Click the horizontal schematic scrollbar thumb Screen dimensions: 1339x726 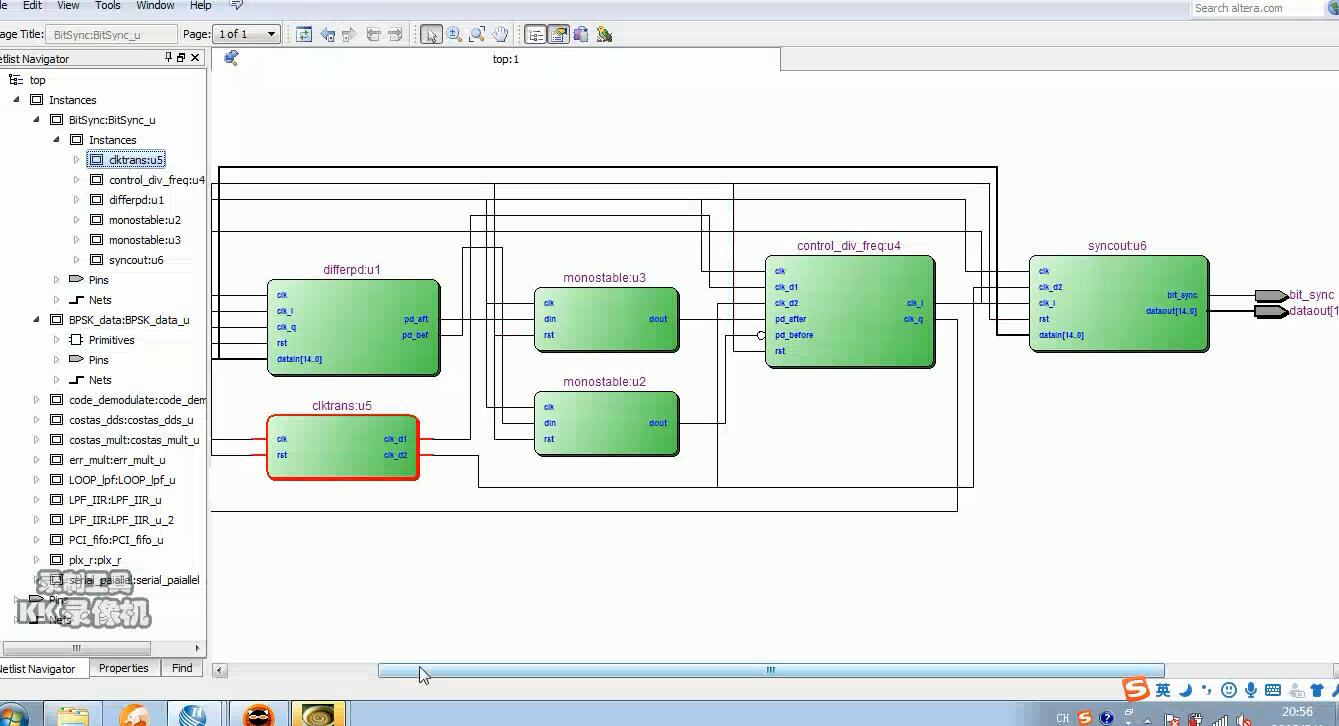click(771, 670)
